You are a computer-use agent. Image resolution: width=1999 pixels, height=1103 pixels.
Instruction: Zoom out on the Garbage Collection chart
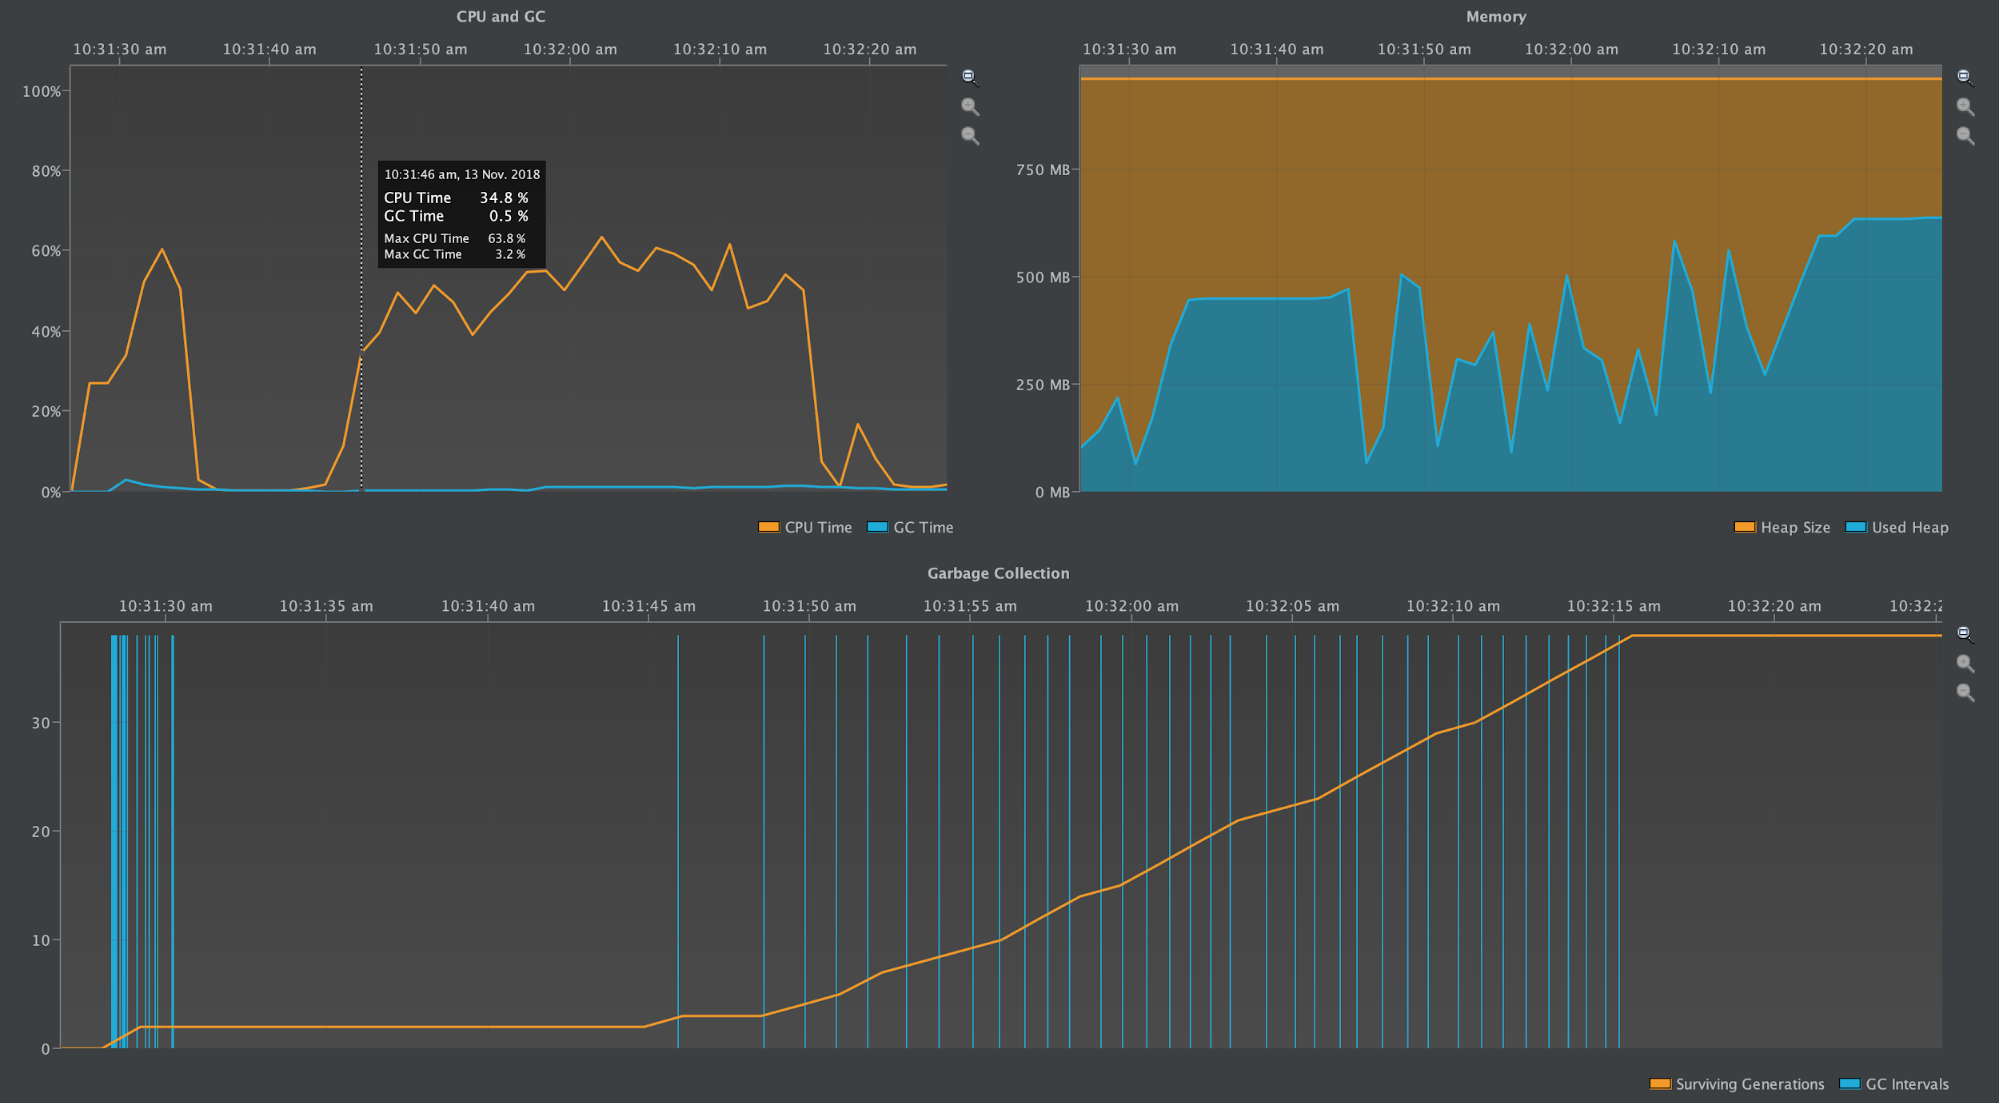coord(1964,692)
